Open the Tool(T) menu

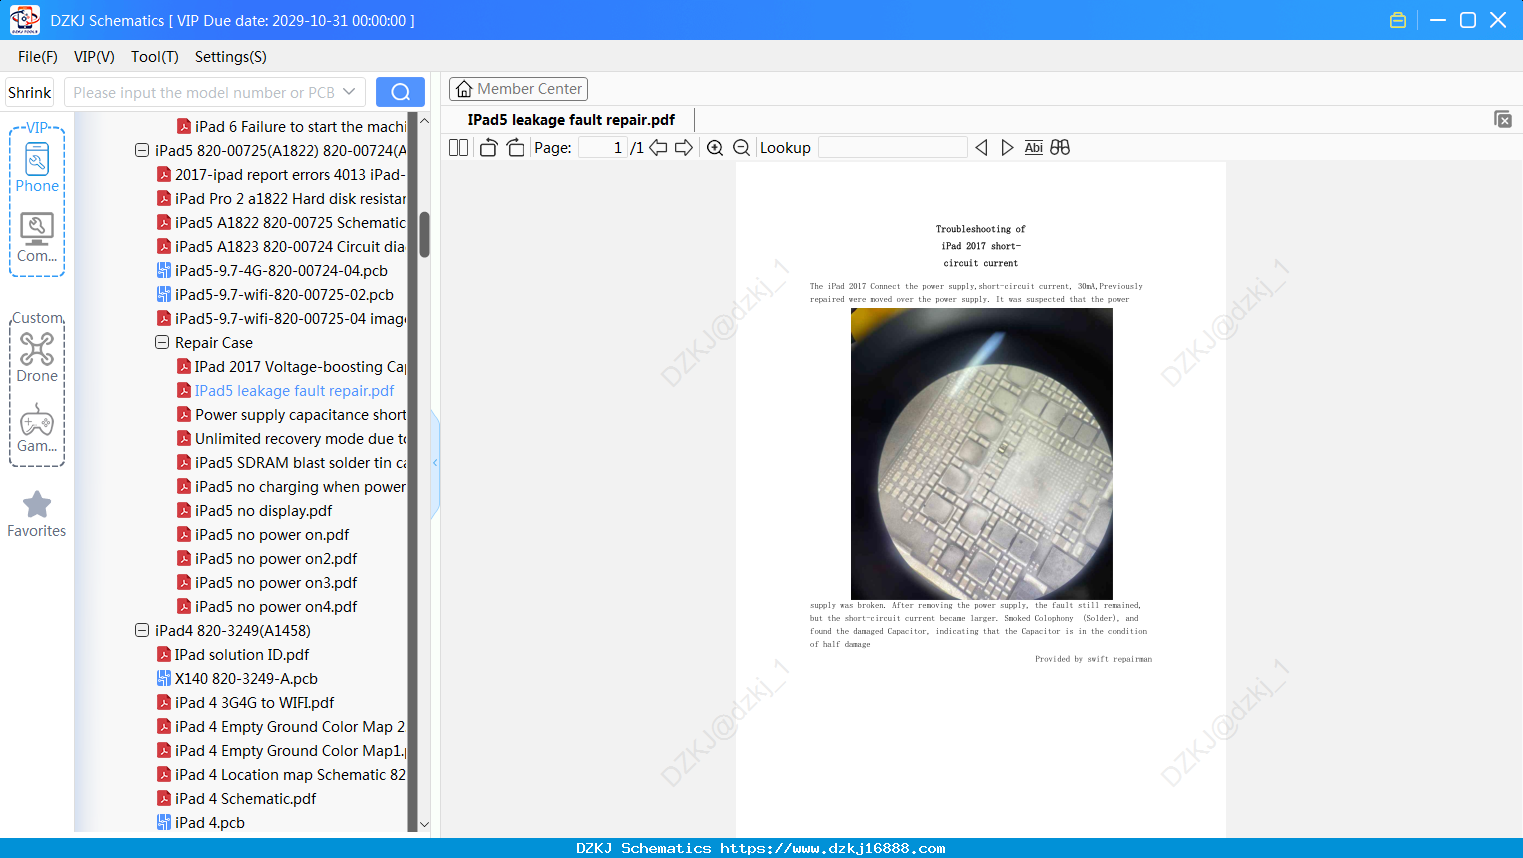point(155,57)
